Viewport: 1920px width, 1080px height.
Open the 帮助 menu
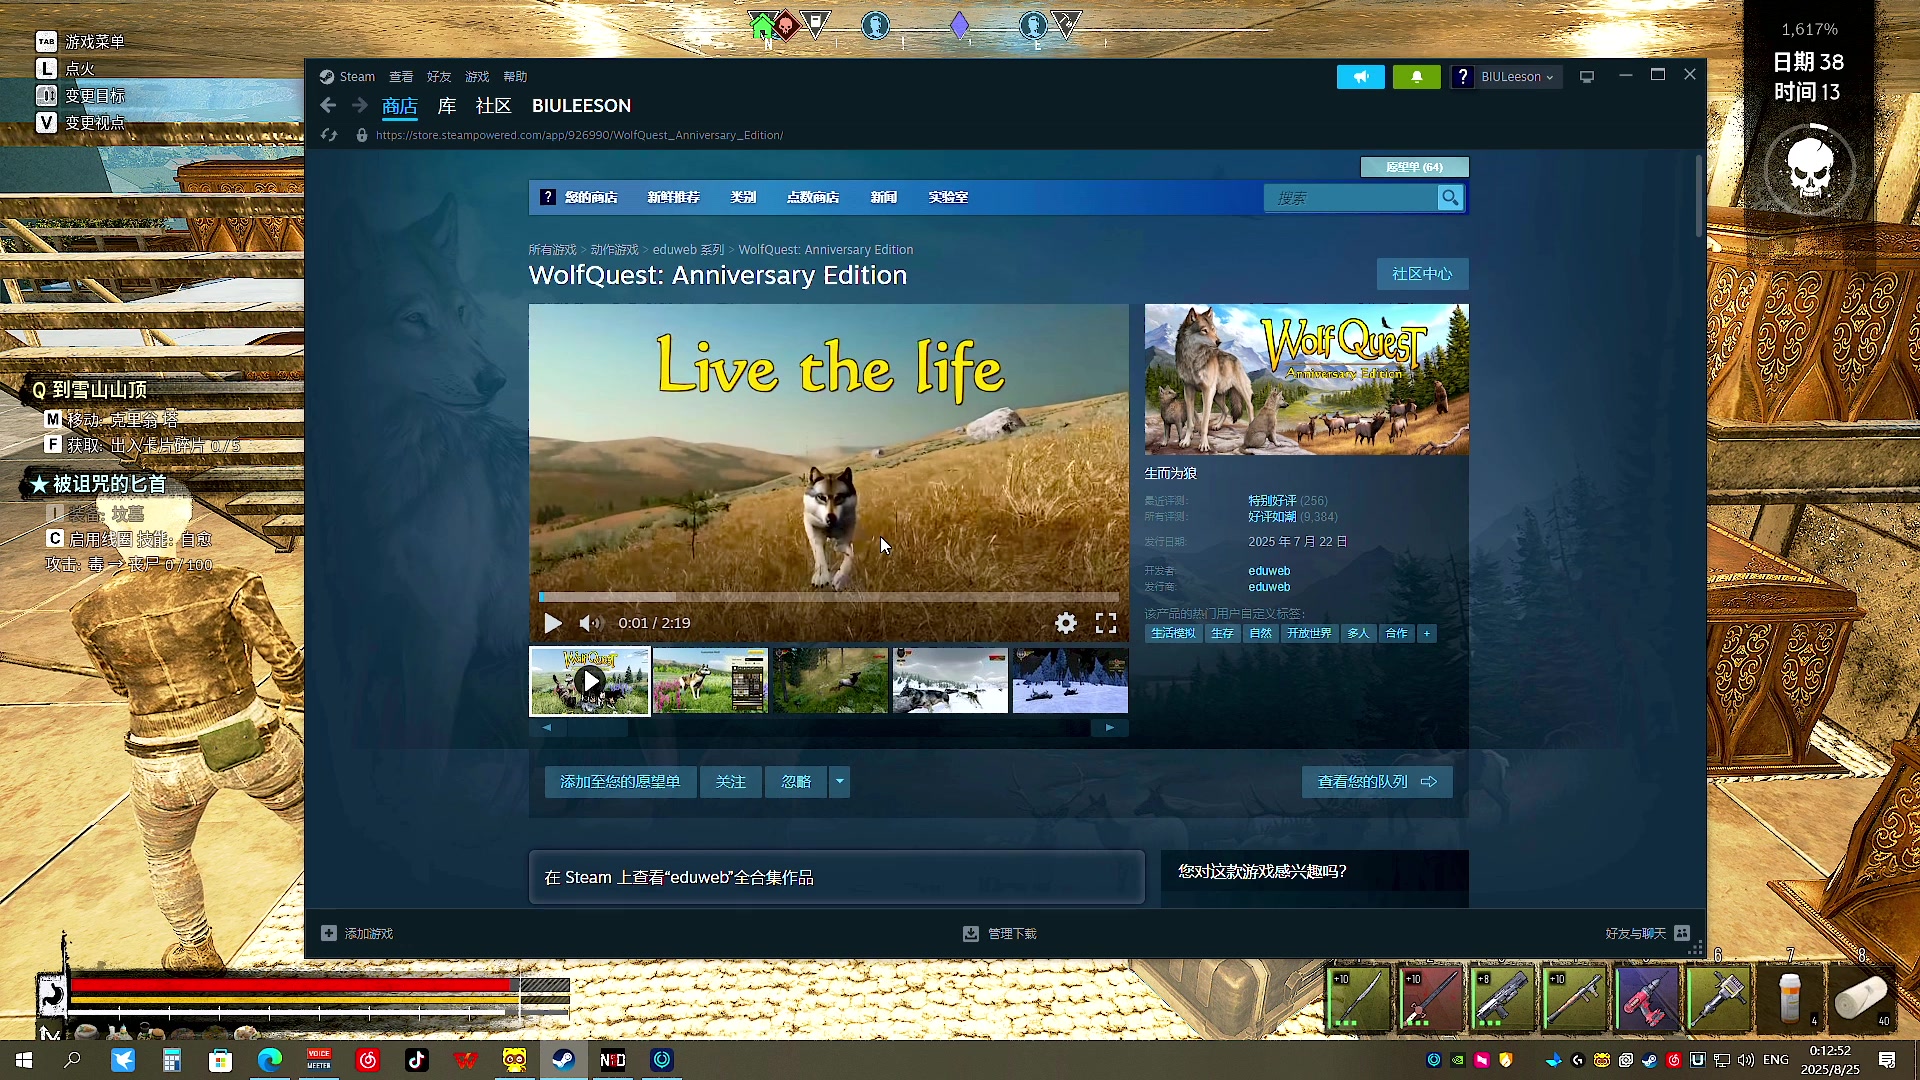tap(515, 77)
